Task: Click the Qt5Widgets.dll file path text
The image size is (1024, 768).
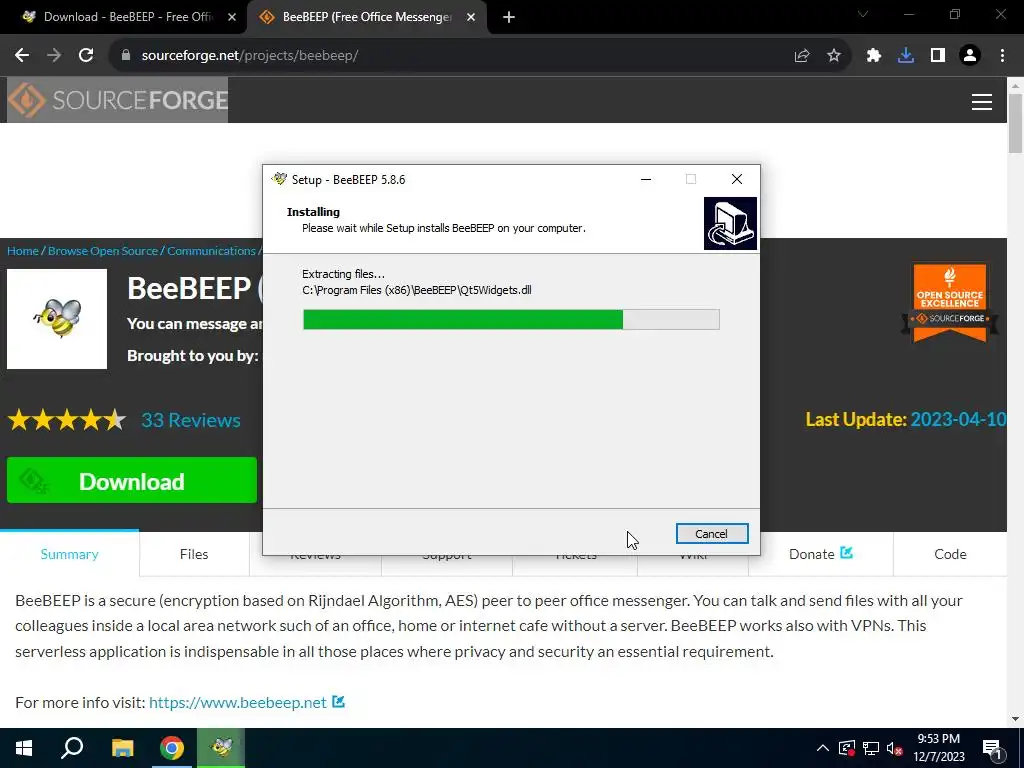Action: [x=417, y=290]
